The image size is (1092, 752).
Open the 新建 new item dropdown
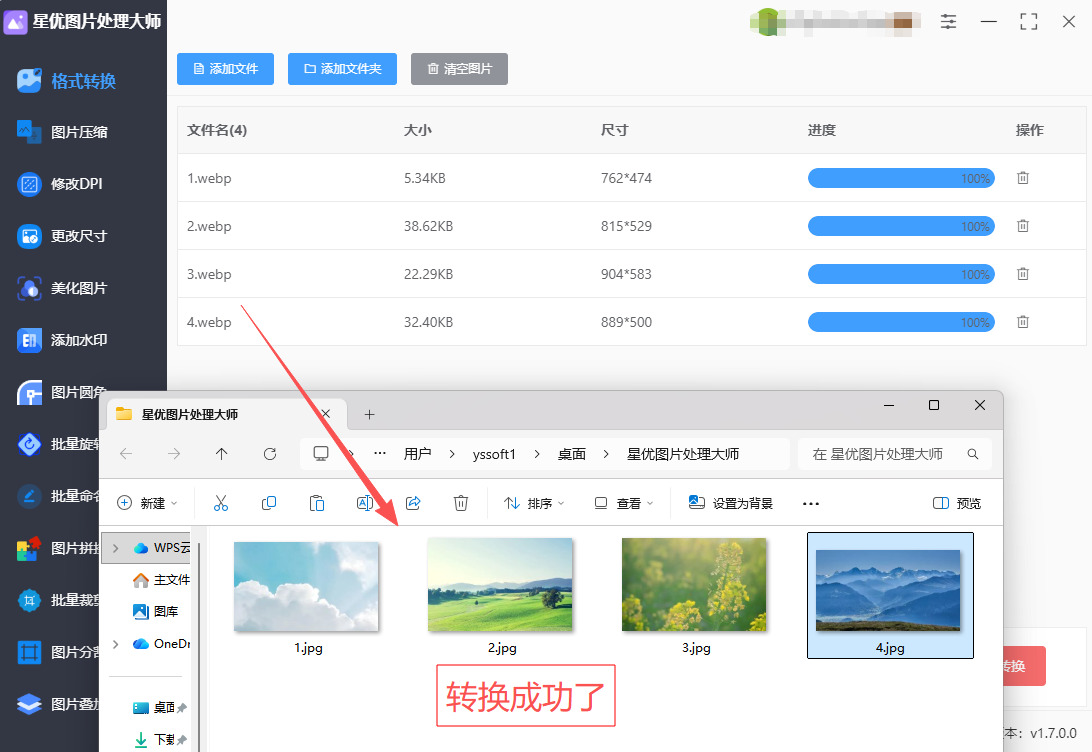pyautogui.click(x=147, y=503)
